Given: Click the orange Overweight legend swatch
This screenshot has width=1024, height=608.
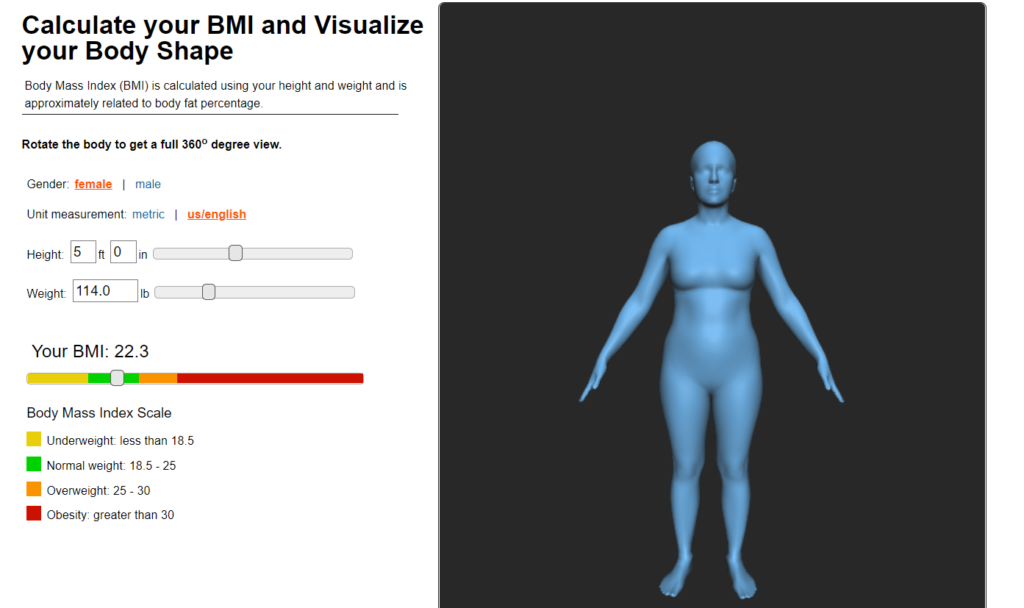Looking at the screenshot, I should [34, 489].
